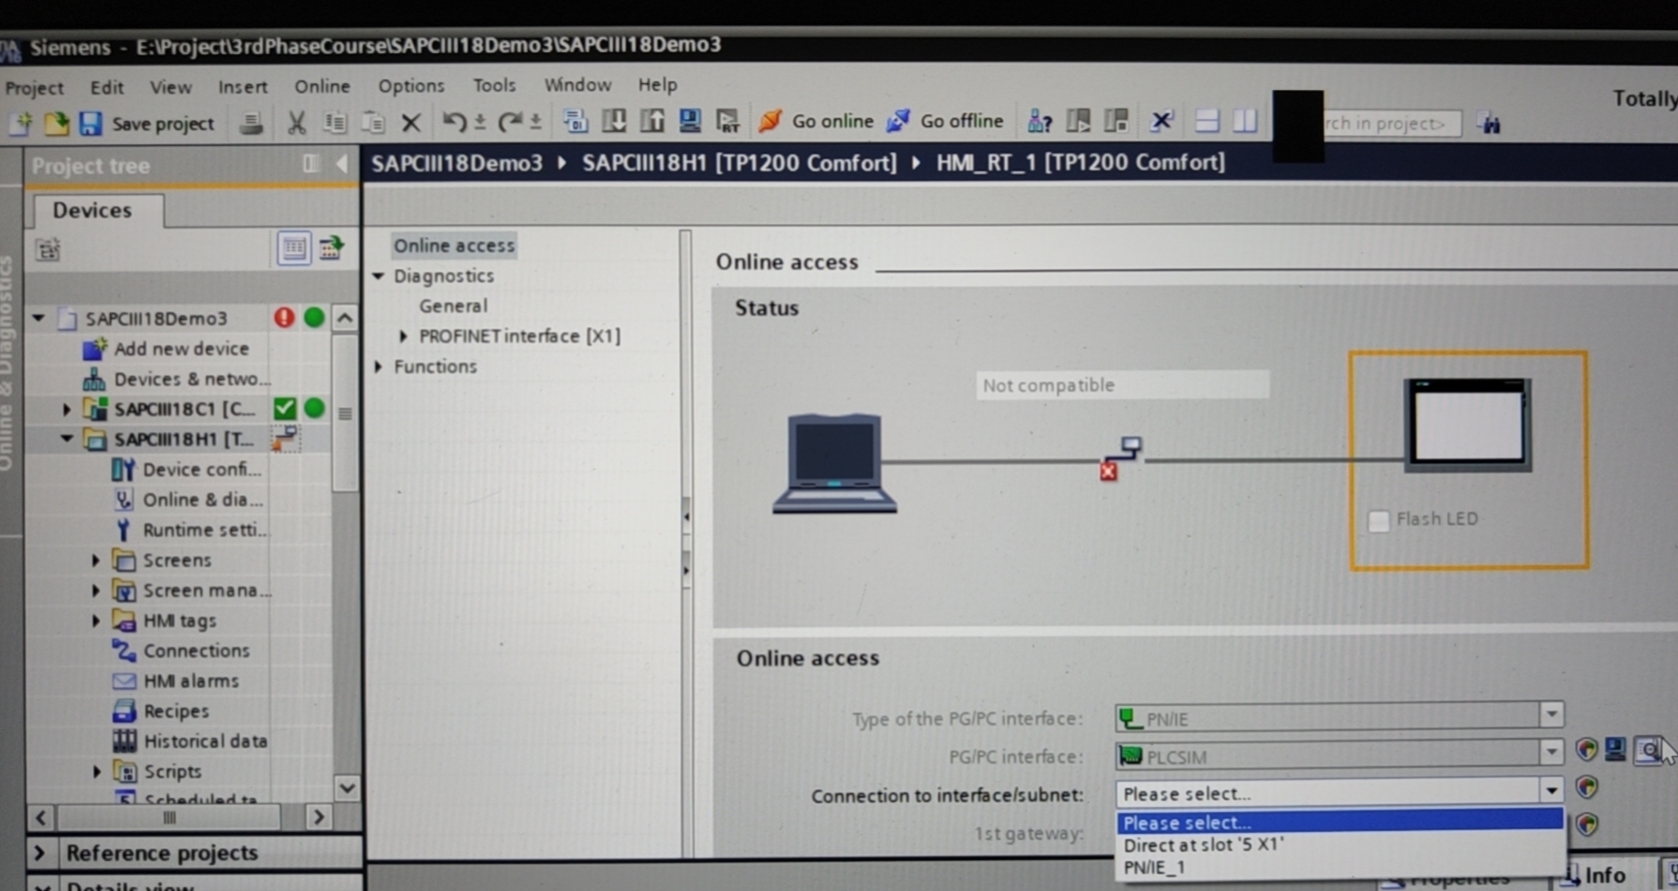The height and width of the screenshot is (891, 1678).
Task: Click the computer icon beside PG/PC interface
Action: tap(1615, 749)
